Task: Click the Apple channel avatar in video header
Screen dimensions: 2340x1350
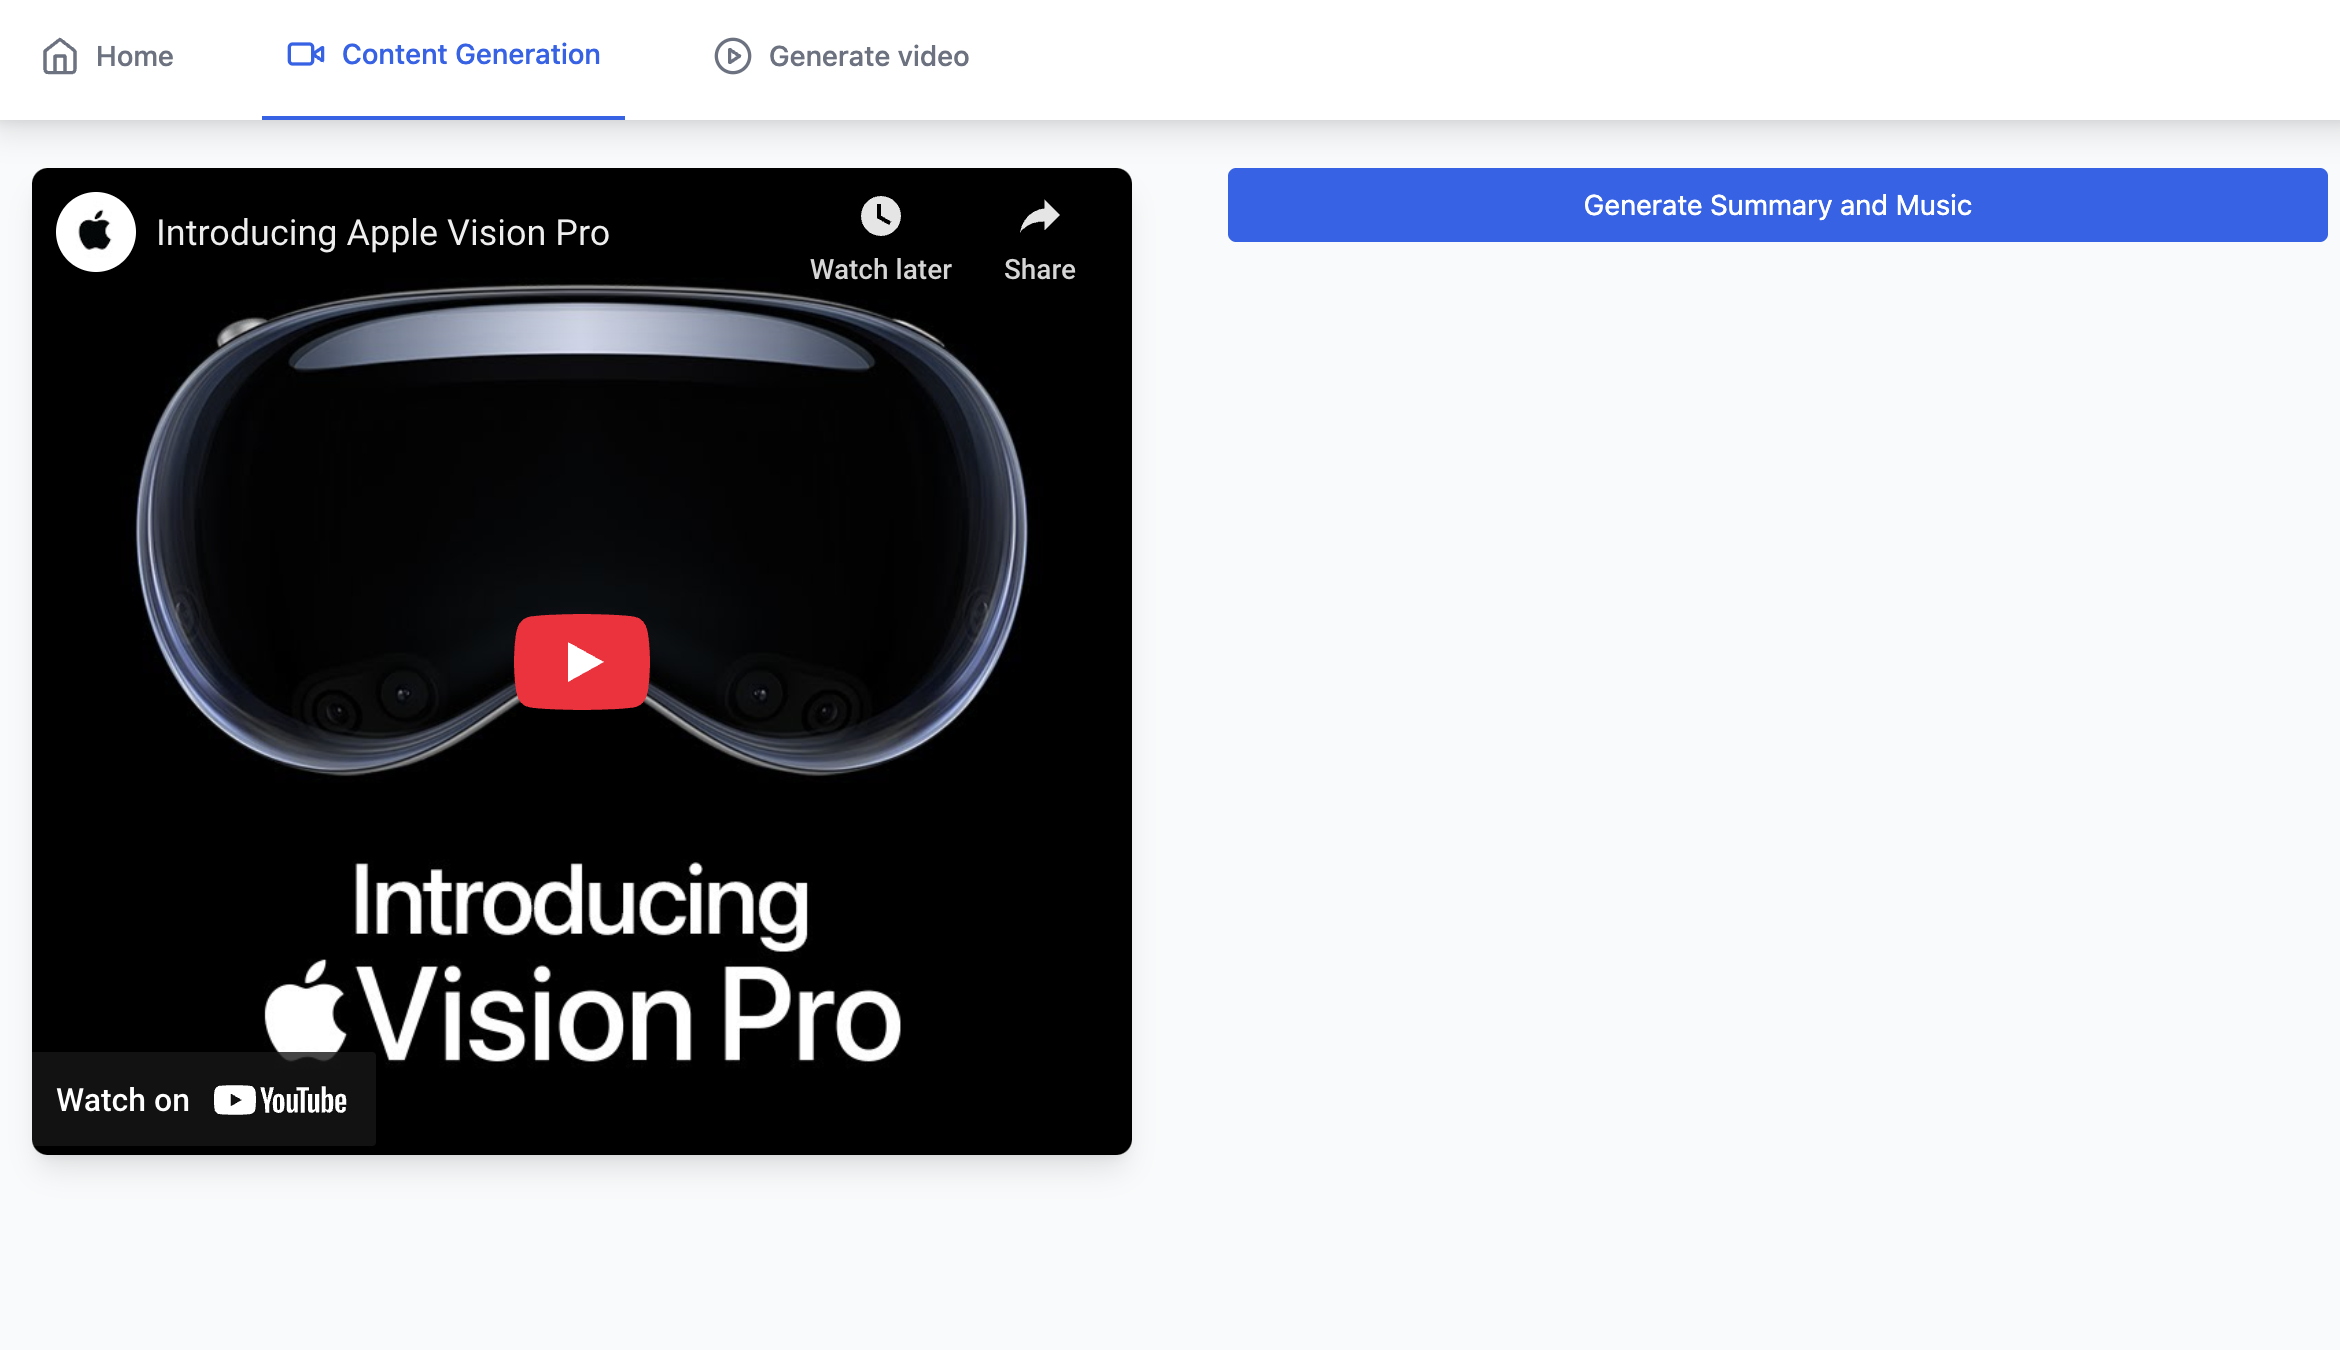Action: coord(96,232)
